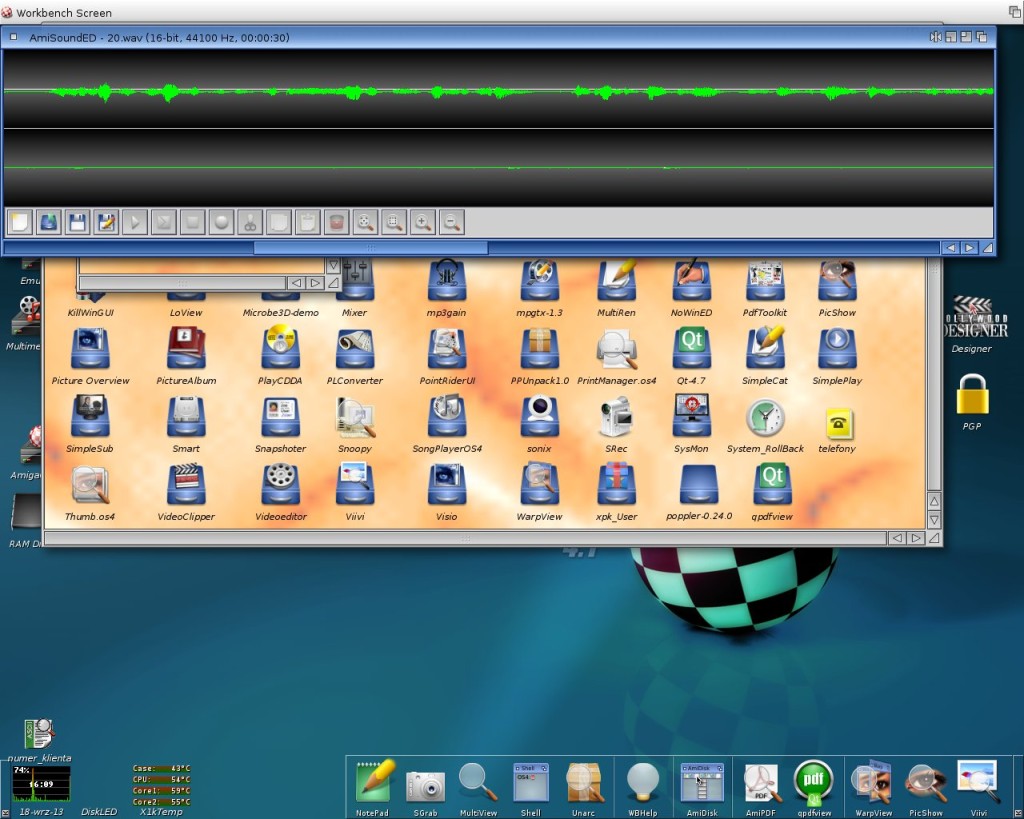The width and height of the screenshot is (1024, 819).
Task: Click the lower channel waveform track
Action: coord(498,168)
